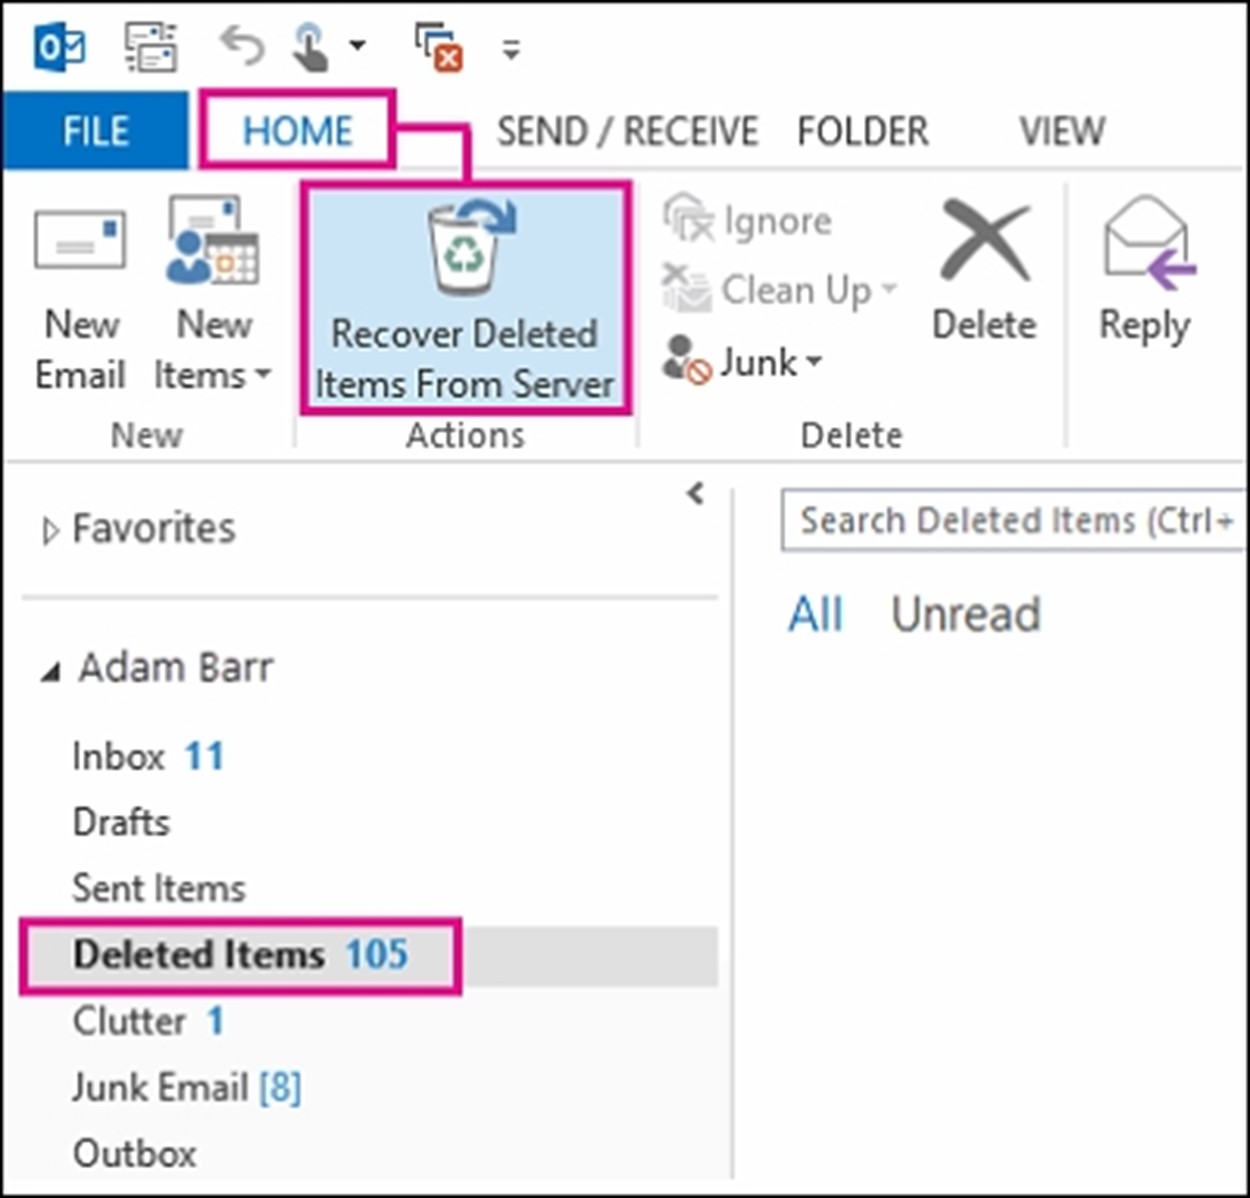The height and width of the screenshot is (1198, 1250).
Task: Collapse the folder pane arrow
Action: [x=696, y=493]
